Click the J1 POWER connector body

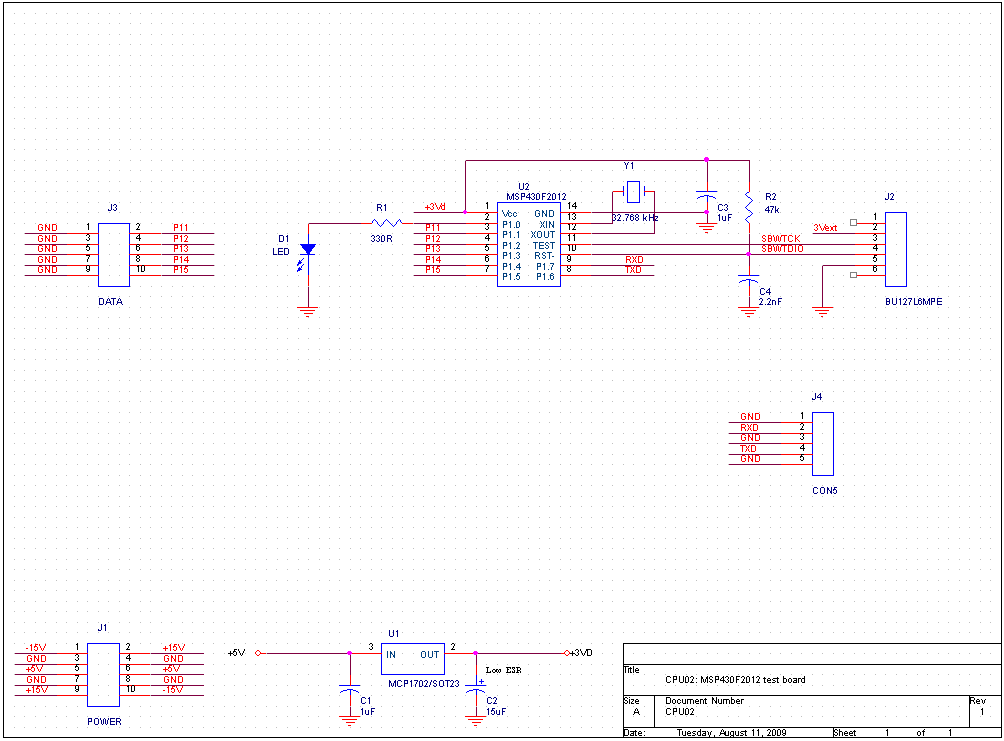coord(104,669)
